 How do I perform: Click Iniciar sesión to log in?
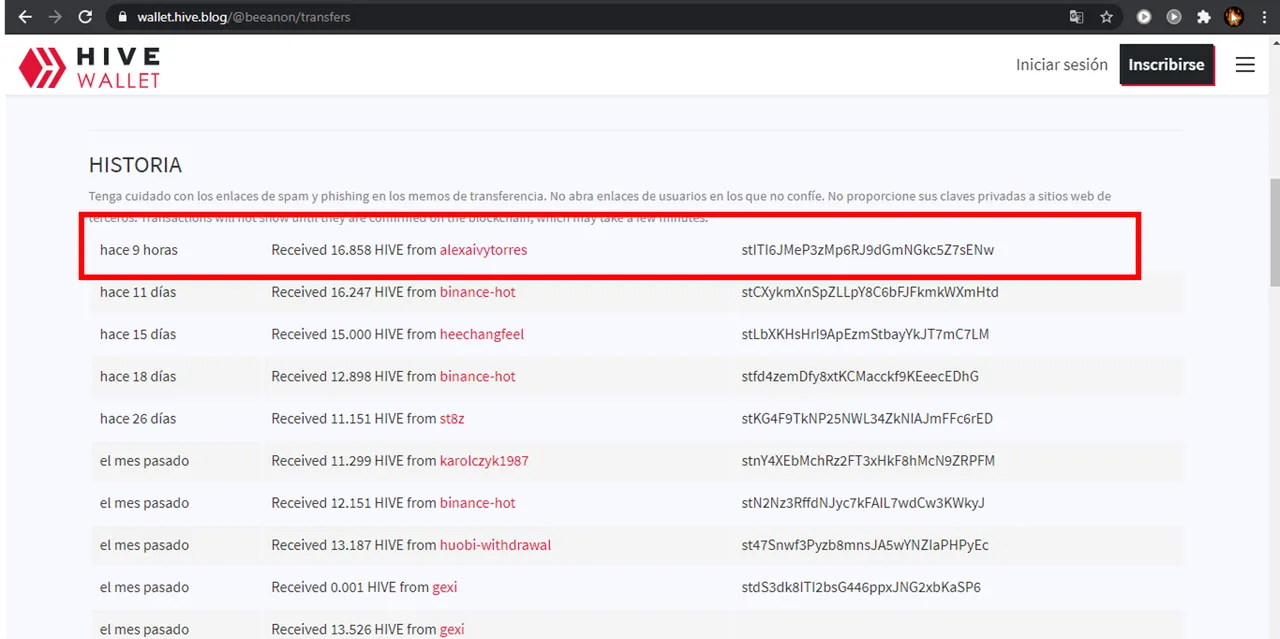(1061, 65)
